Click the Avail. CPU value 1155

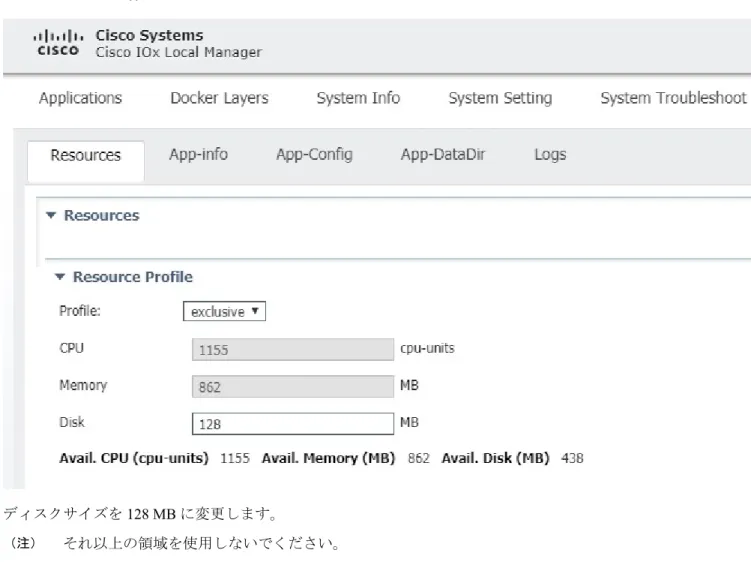tap(235, 458)
